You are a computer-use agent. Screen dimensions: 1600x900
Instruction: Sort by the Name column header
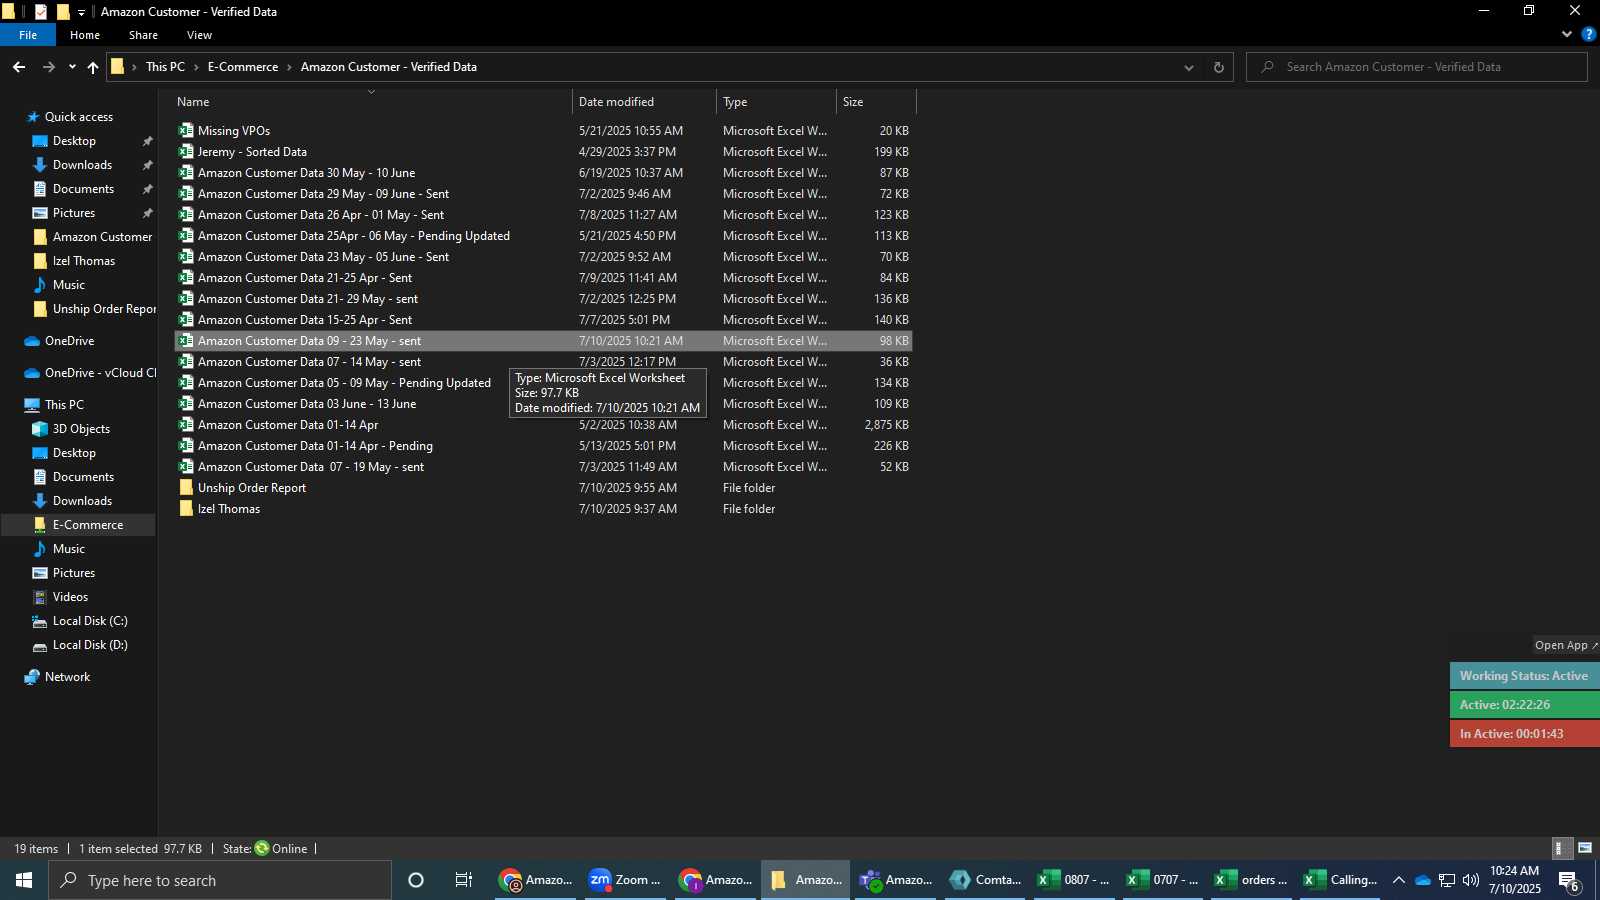371,101
